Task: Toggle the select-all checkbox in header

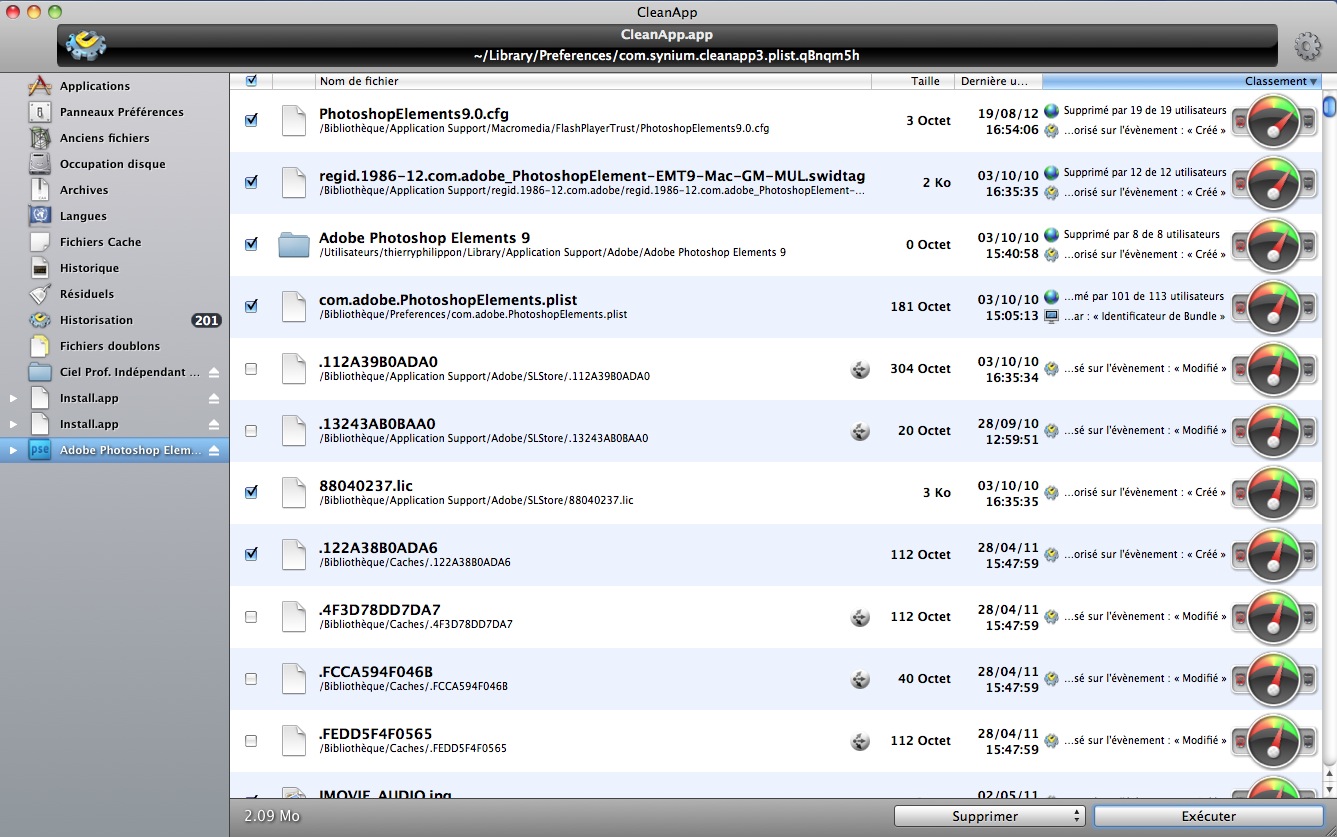Action: [251, 81]
